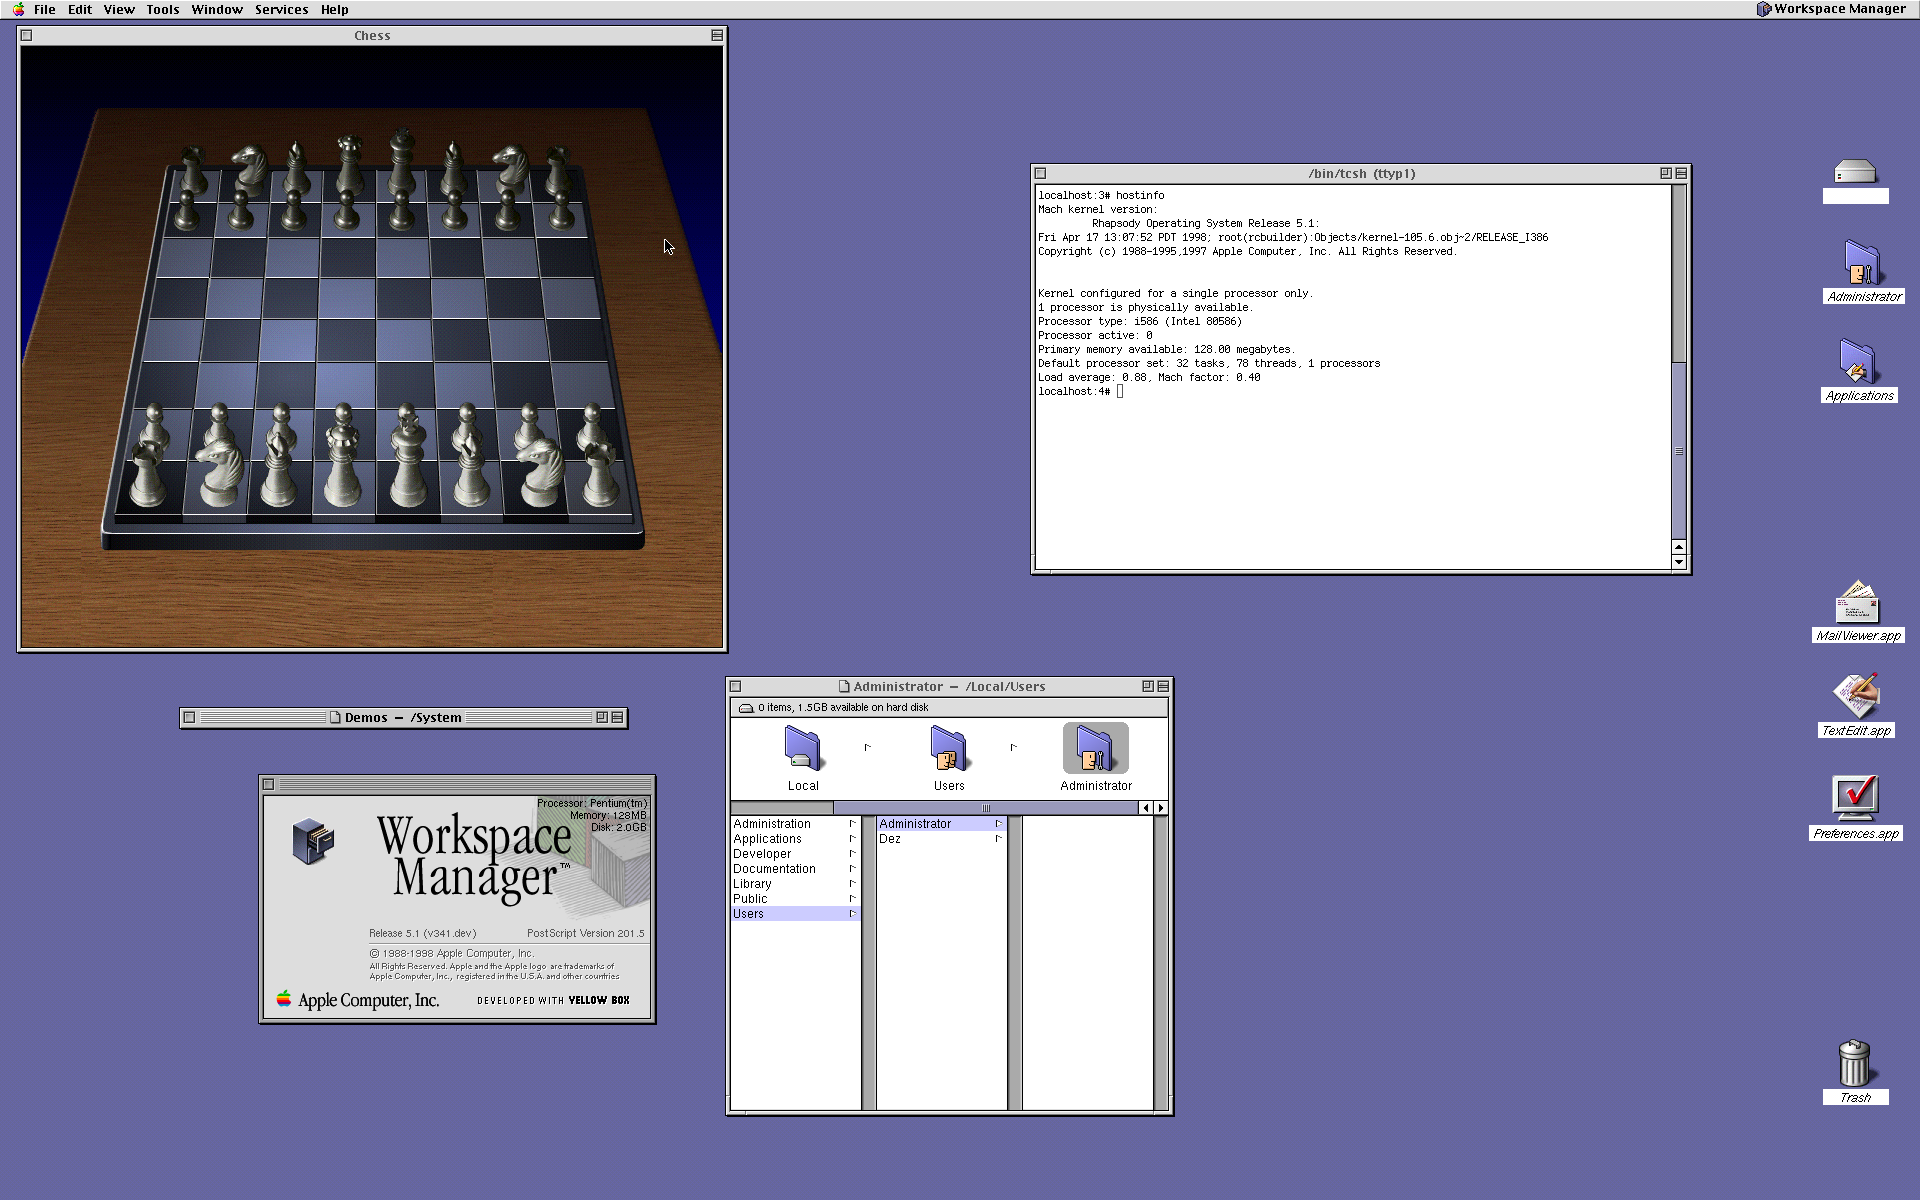Viewport: 1920px width, 1200px height.
Task: Open the Dez user folder entry
Action: click(x=890, y=839)
